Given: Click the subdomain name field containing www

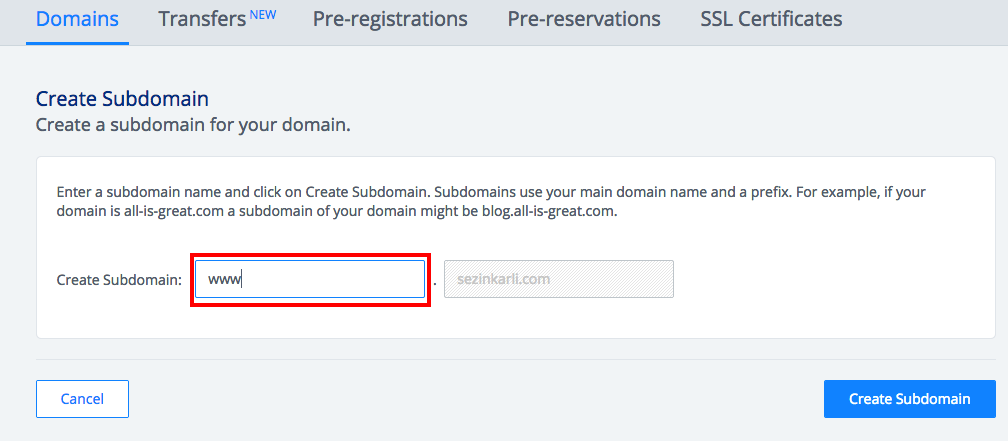Looking at the screenshot, I should pyautogui.click(x=310, y=279).
